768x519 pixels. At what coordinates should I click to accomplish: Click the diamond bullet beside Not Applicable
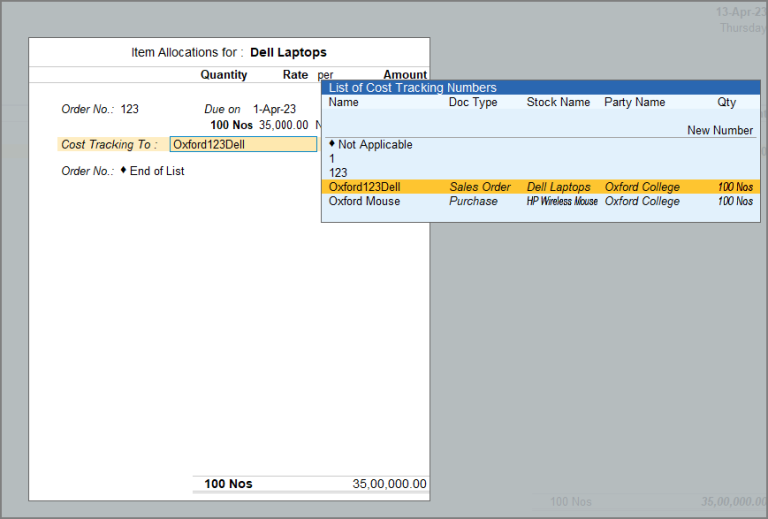tap(332, 144)
